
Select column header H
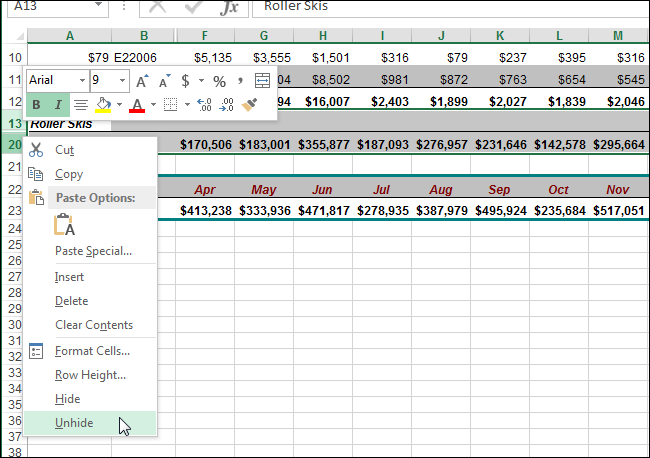323,36
